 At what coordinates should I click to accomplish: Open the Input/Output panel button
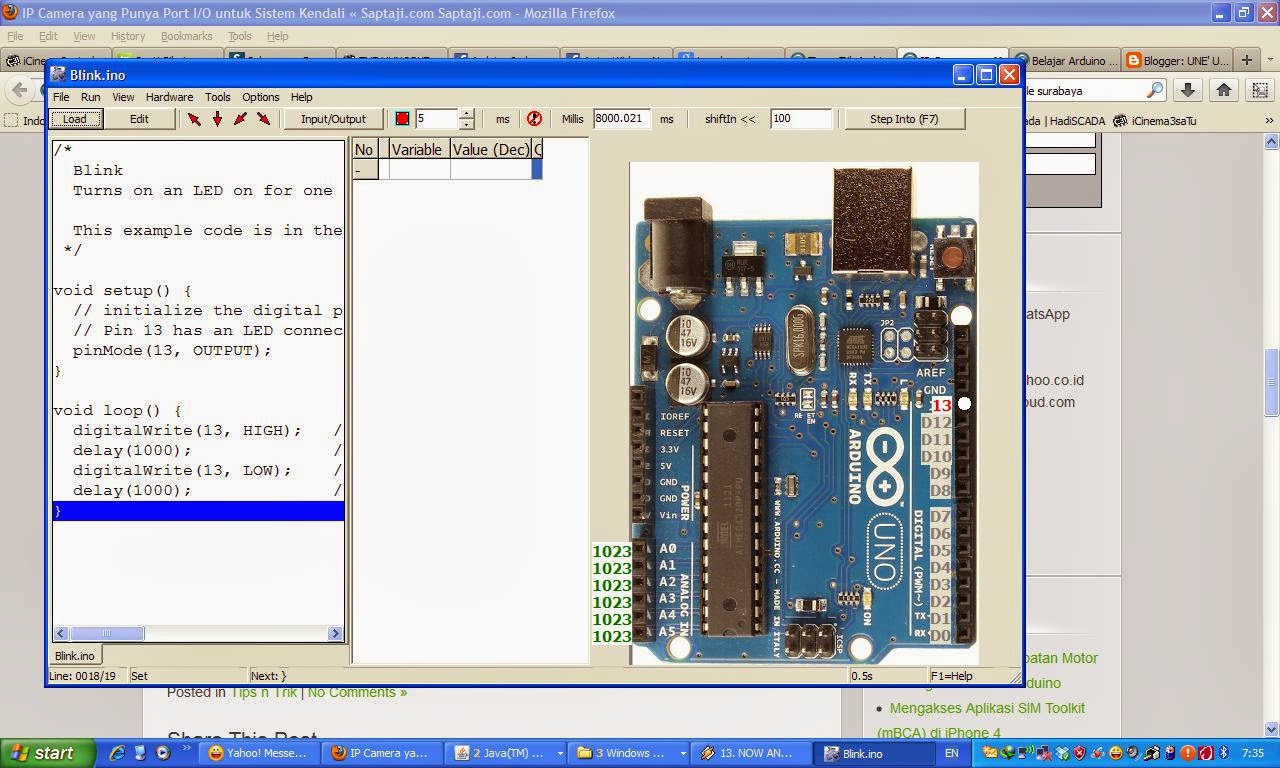click(333, 119)
